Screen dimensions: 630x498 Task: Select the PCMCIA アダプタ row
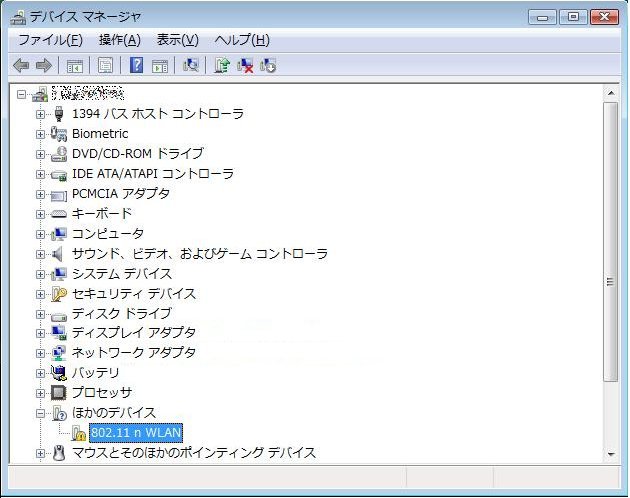coord(121,194)
